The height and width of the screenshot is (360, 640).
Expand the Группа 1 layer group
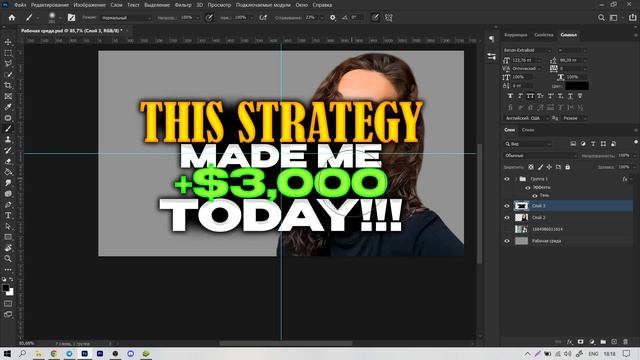click(x=516, y=179)
